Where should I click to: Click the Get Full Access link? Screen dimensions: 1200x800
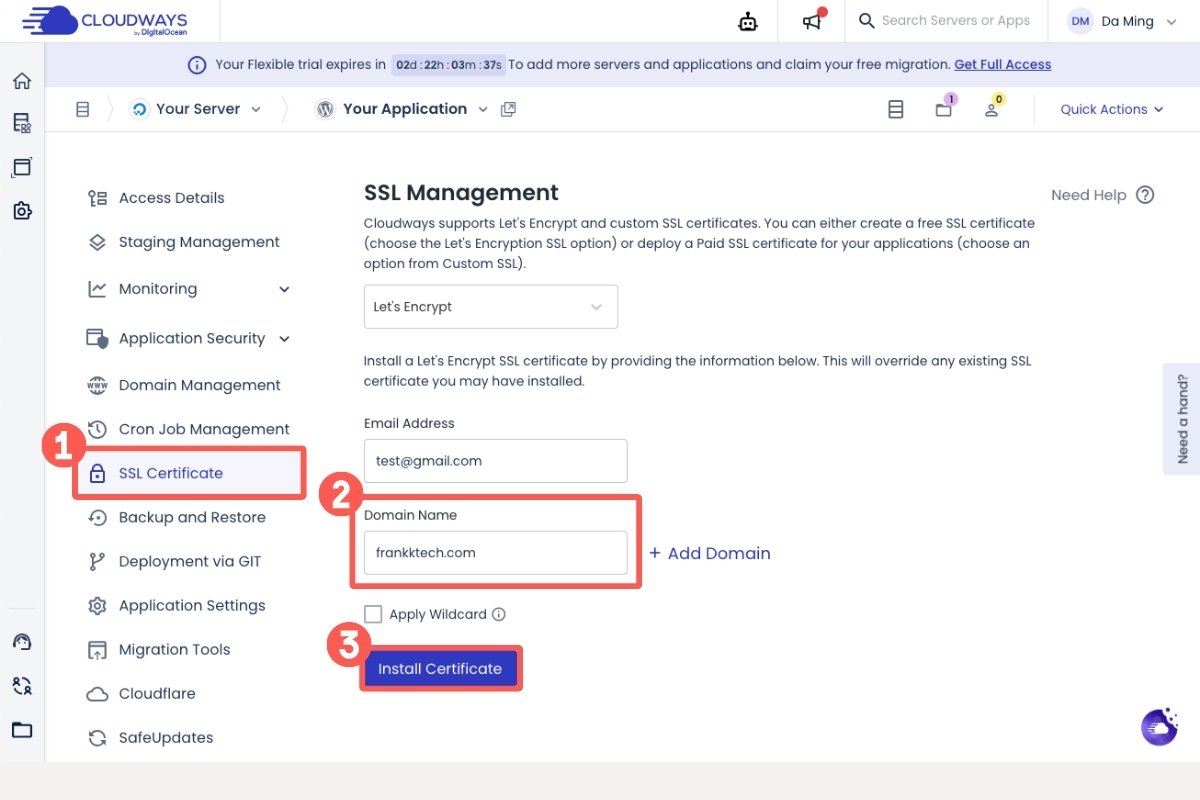tap(1003, 64)
